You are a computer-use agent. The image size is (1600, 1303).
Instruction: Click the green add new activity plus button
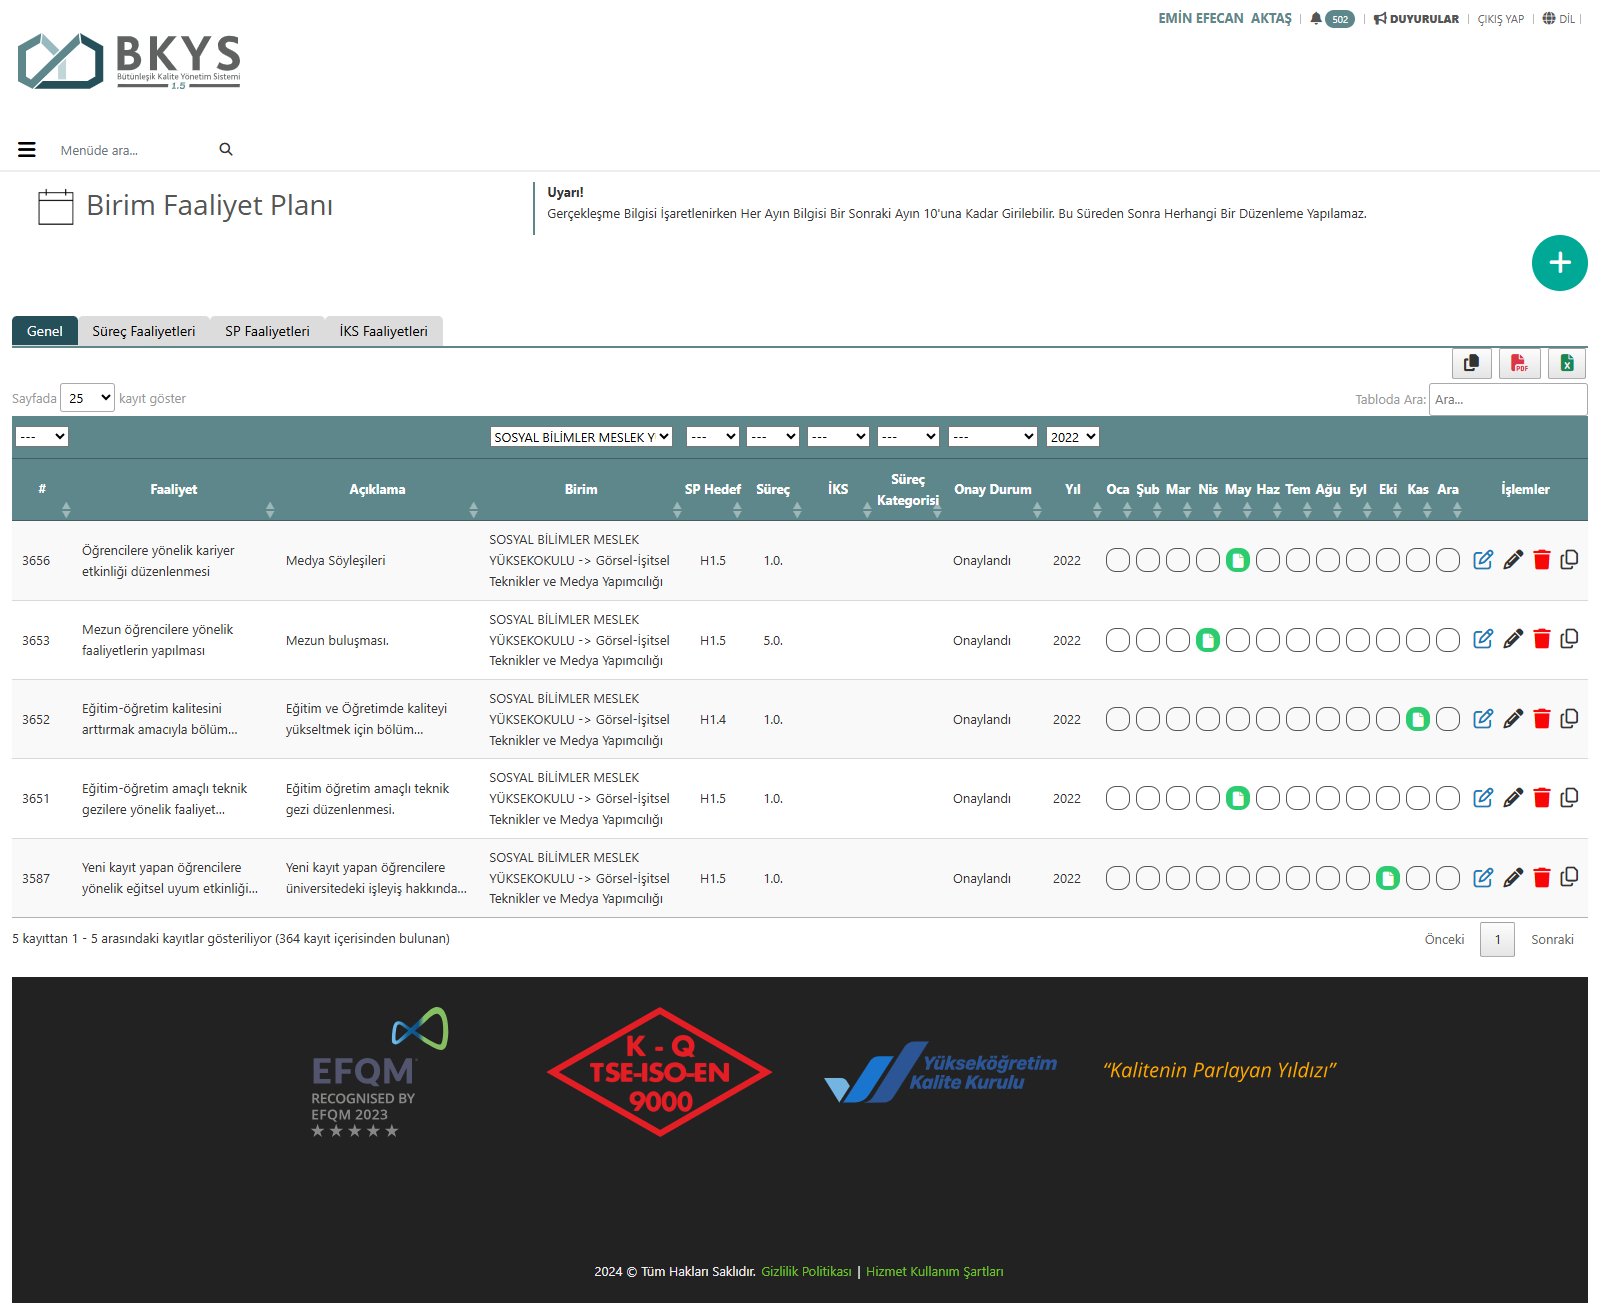tap(1559, 263)
